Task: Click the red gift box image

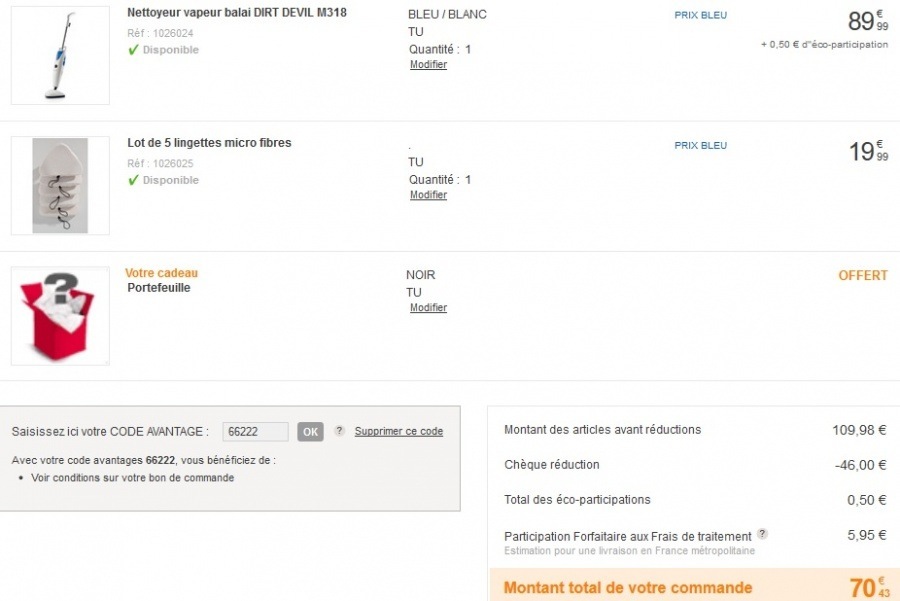Action: (x=60, y=316)
